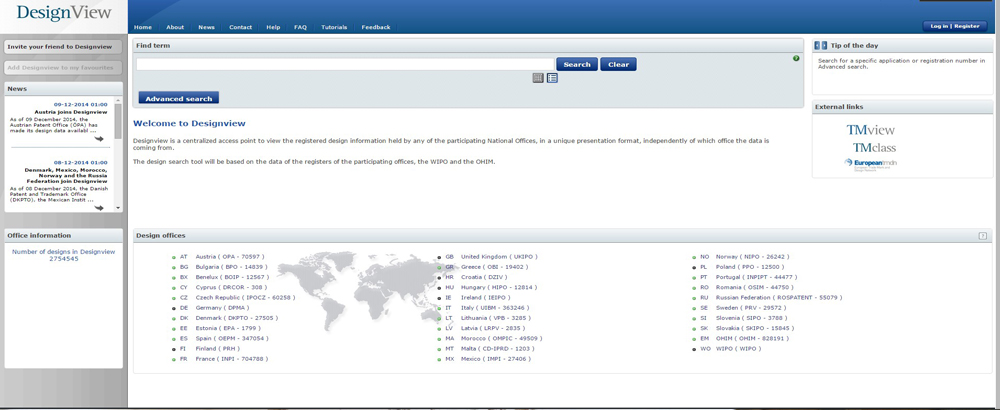Click the Clear button
The image size is (1000, 410).
tap(618, 64)
